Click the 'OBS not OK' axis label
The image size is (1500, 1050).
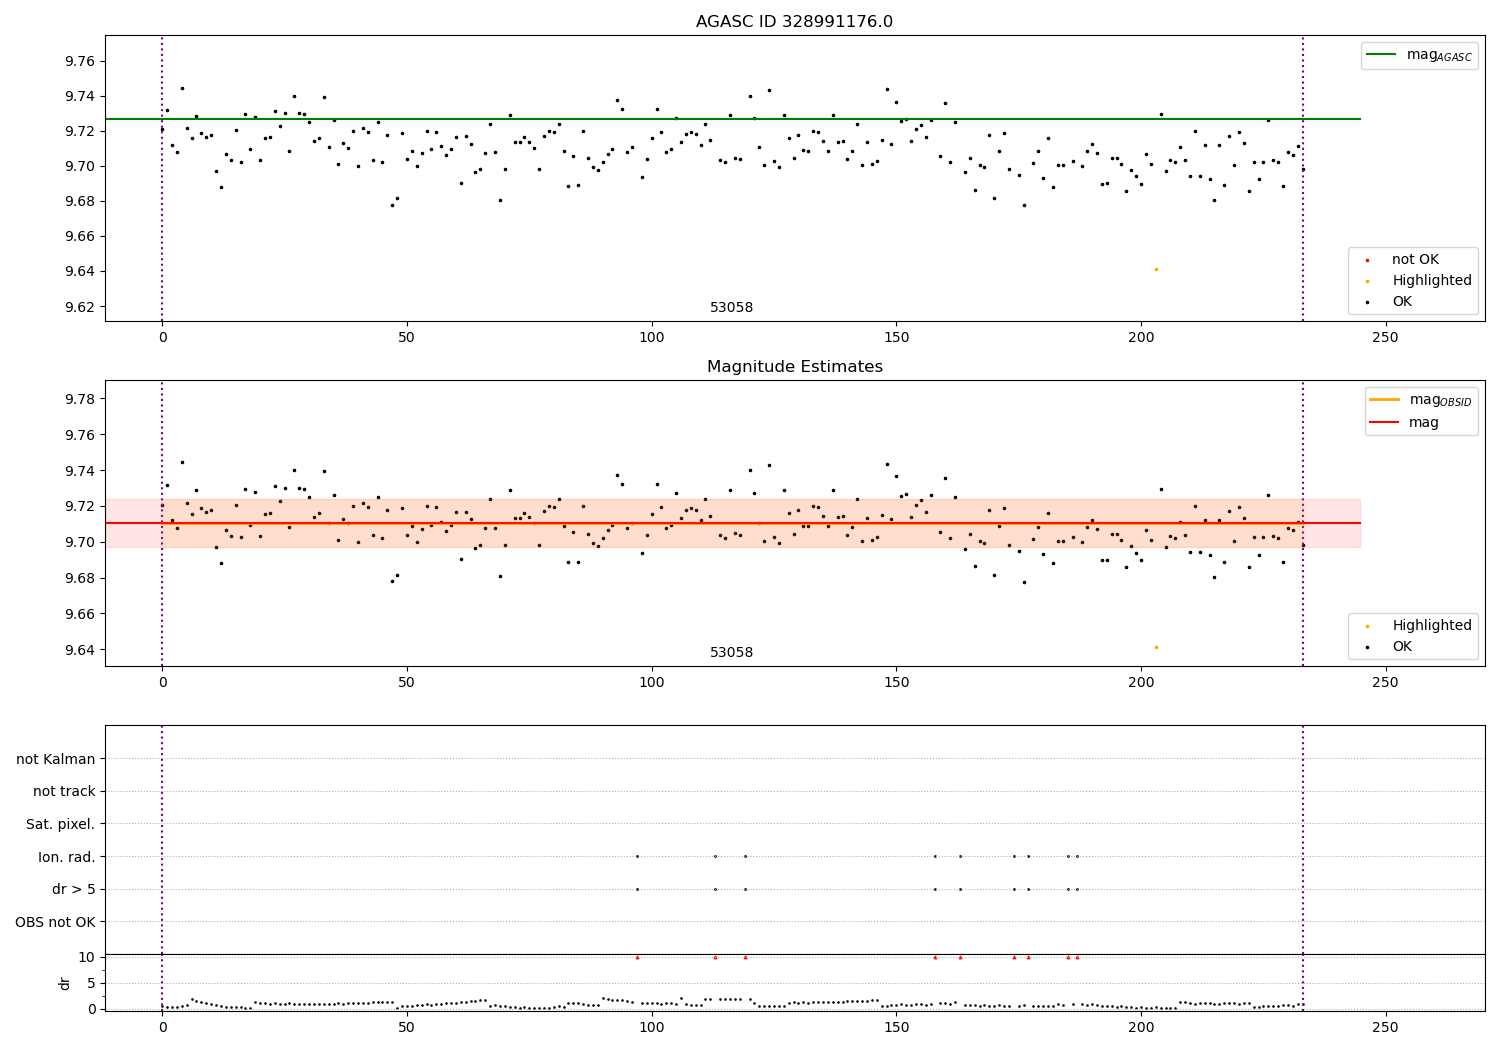coord(56,922)
